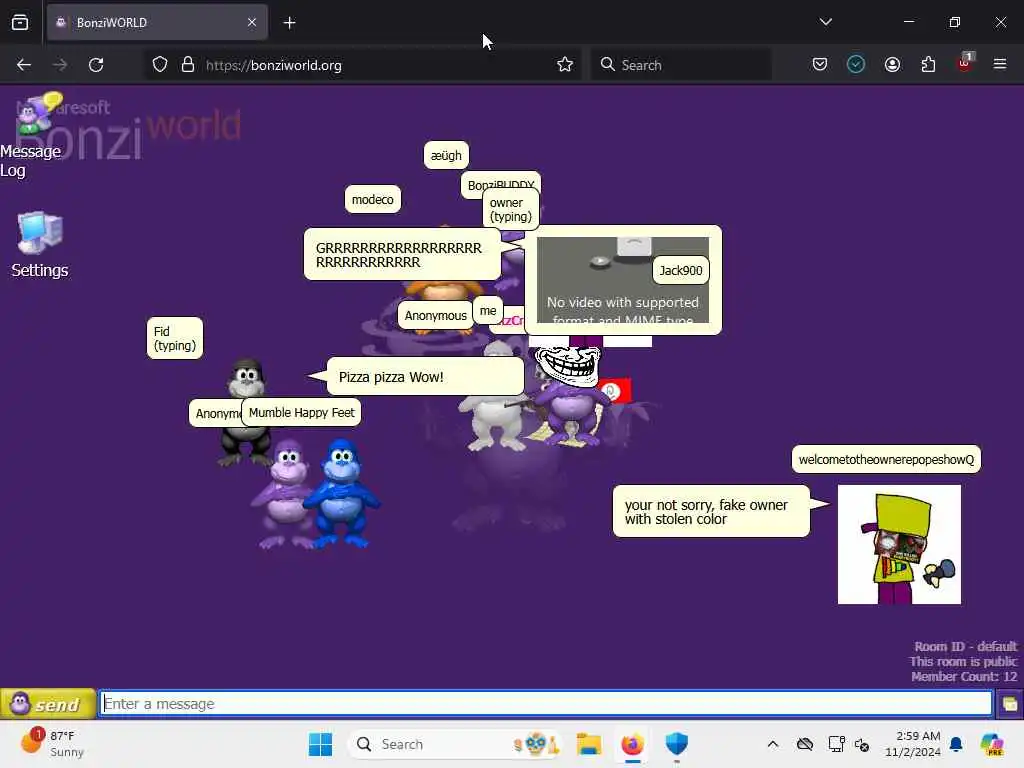
Task: Click the 'owner (typing)' name tag
Action: coord(511,210)
